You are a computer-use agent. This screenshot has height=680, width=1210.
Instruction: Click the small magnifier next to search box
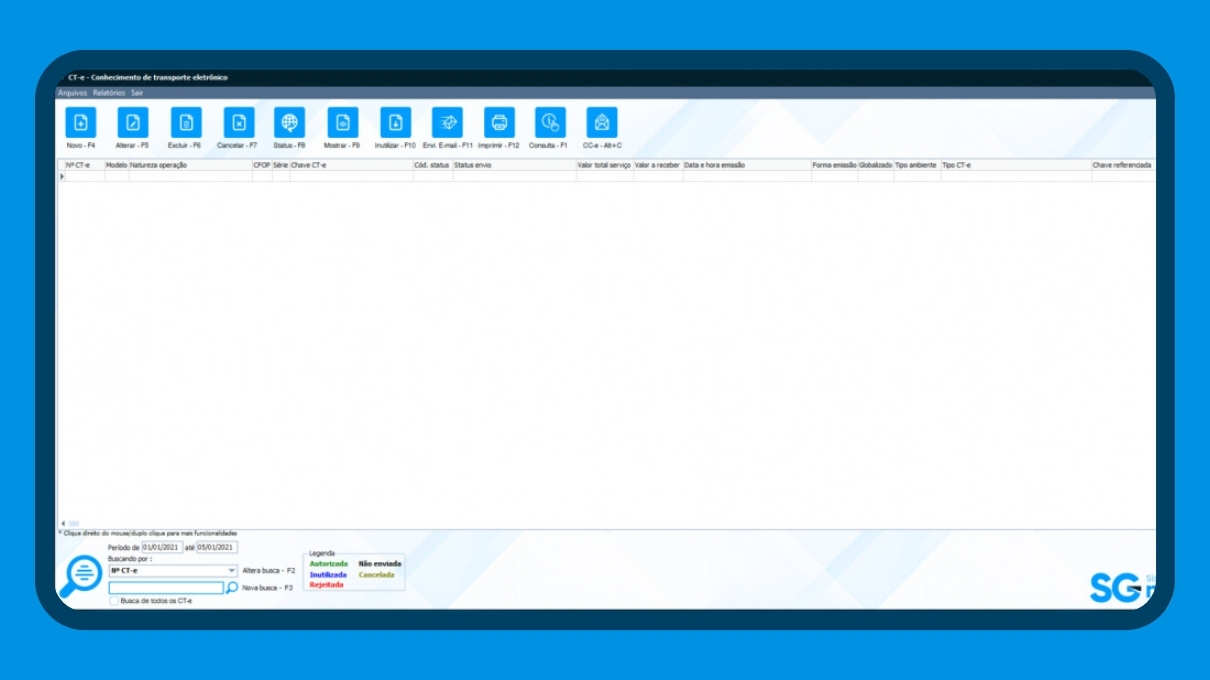click(x=232, y=588)
